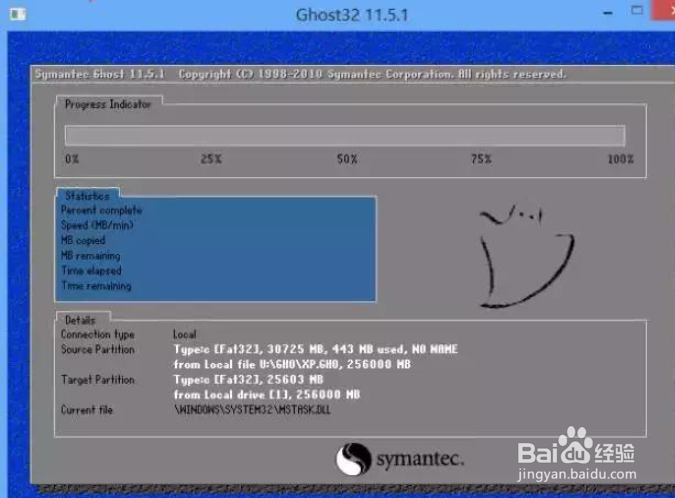Click the 75% progress marker

point(481,159)
